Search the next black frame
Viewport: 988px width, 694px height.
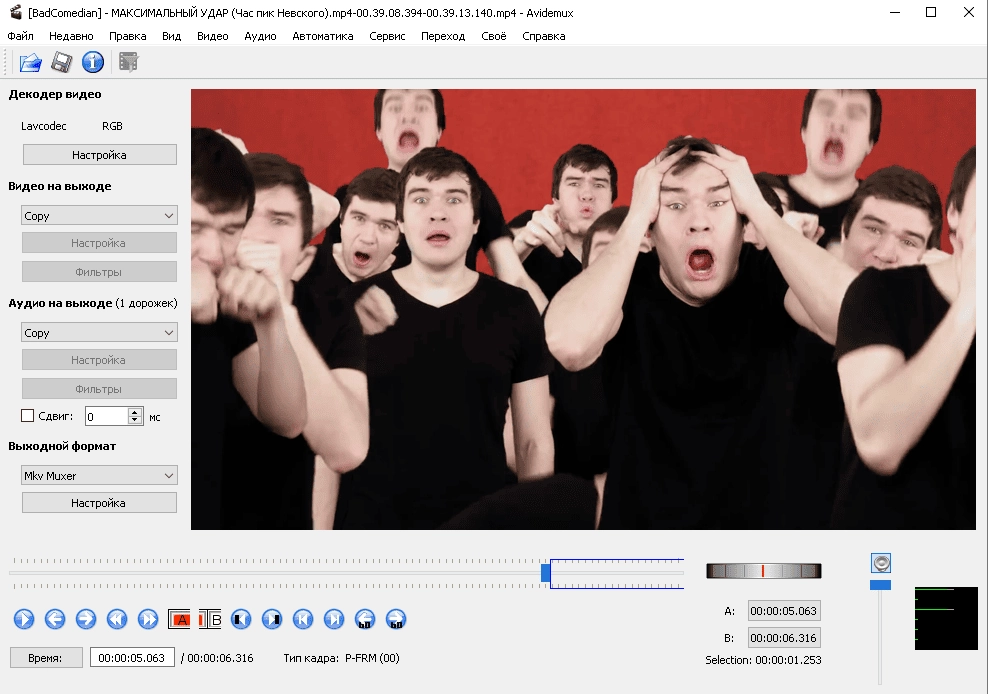click(x=272, y=619)
